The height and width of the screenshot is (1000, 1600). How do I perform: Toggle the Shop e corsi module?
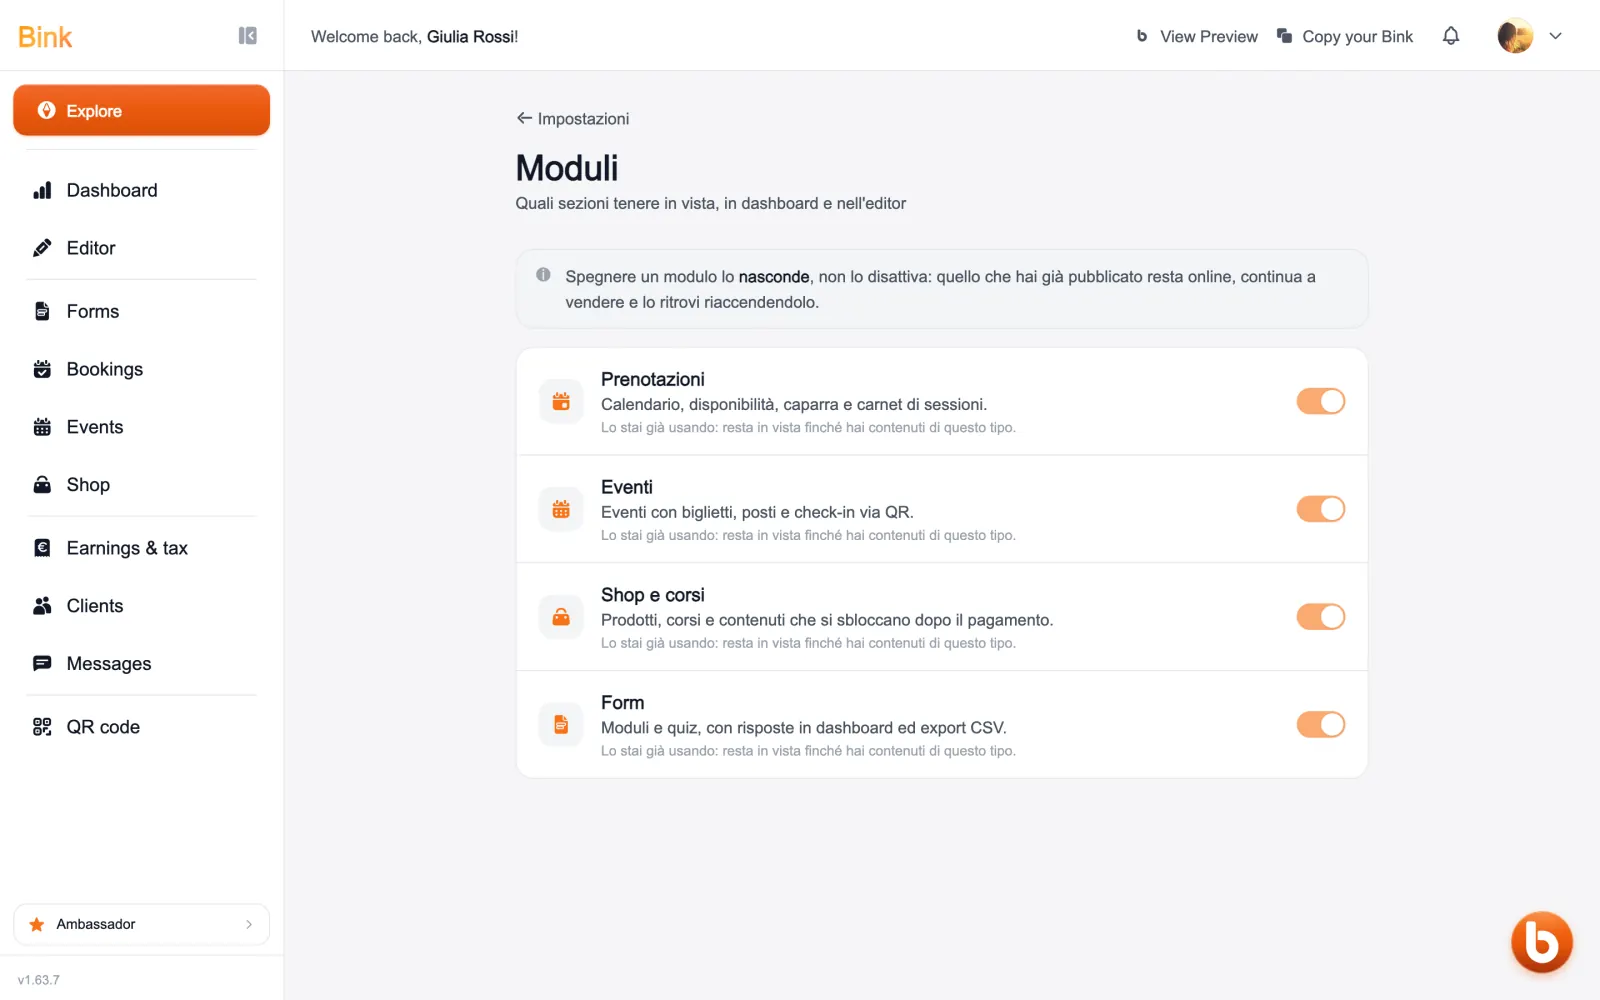point(1320,617)
